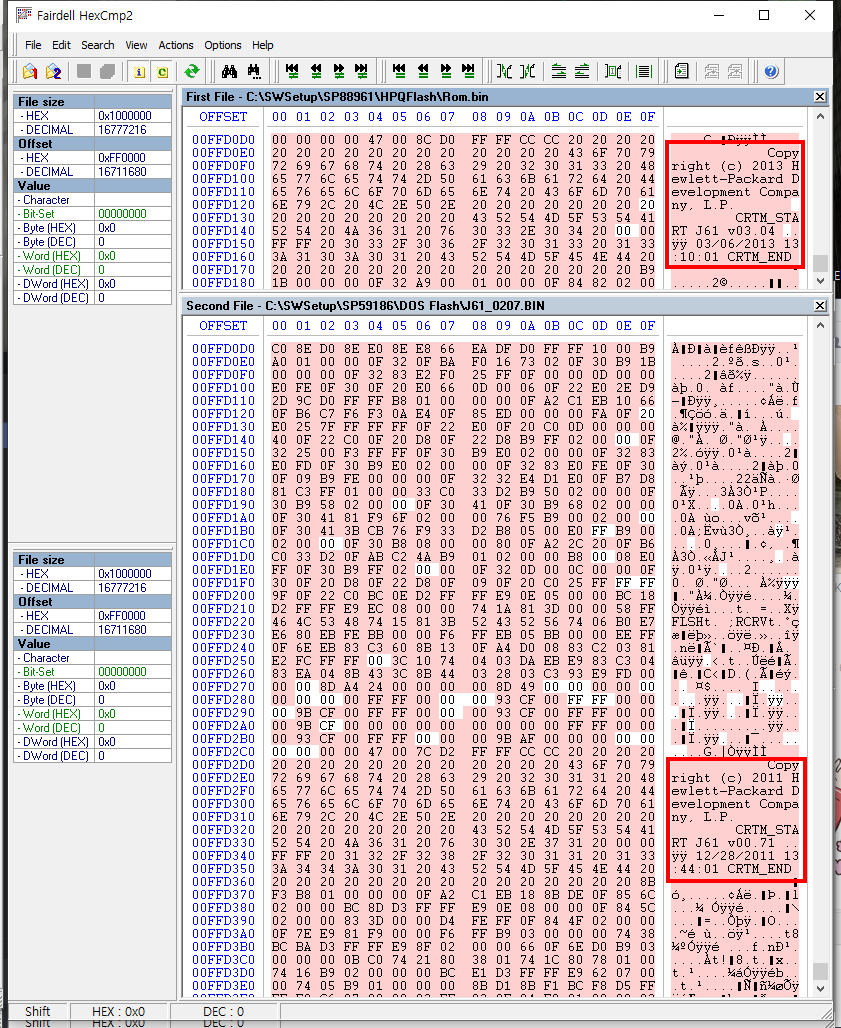Open the first file via toolbar icon
Image resolution: width=841 pixels, height=1028 pixels.
click(x=30, y=71)
